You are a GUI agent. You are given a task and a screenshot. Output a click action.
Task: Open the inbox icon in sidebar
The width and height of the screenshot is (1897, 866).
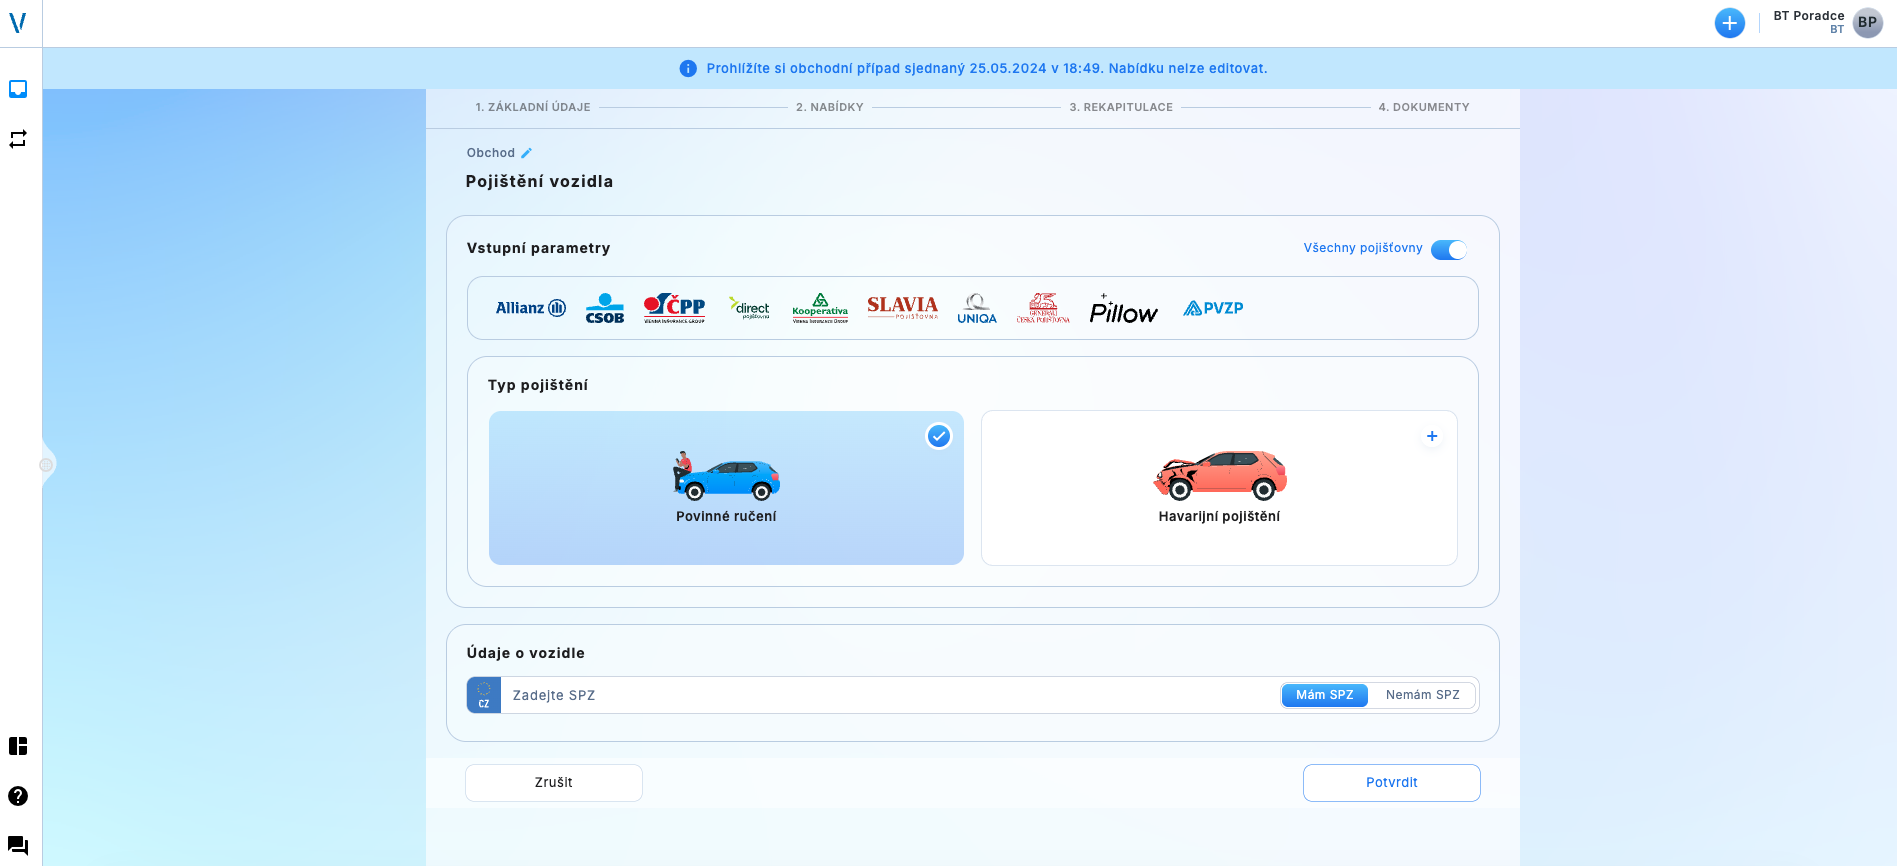coord(18,89)
